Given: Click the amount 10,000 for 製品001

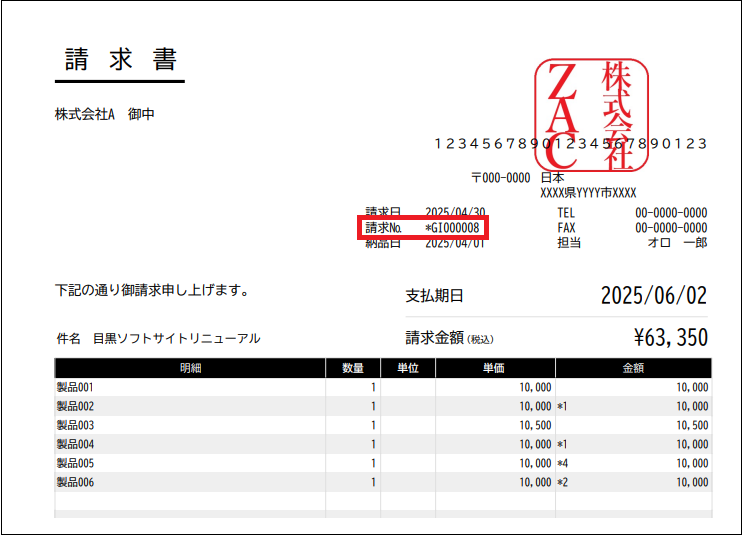Looking at the screenshot, I should tap(692, 387).
